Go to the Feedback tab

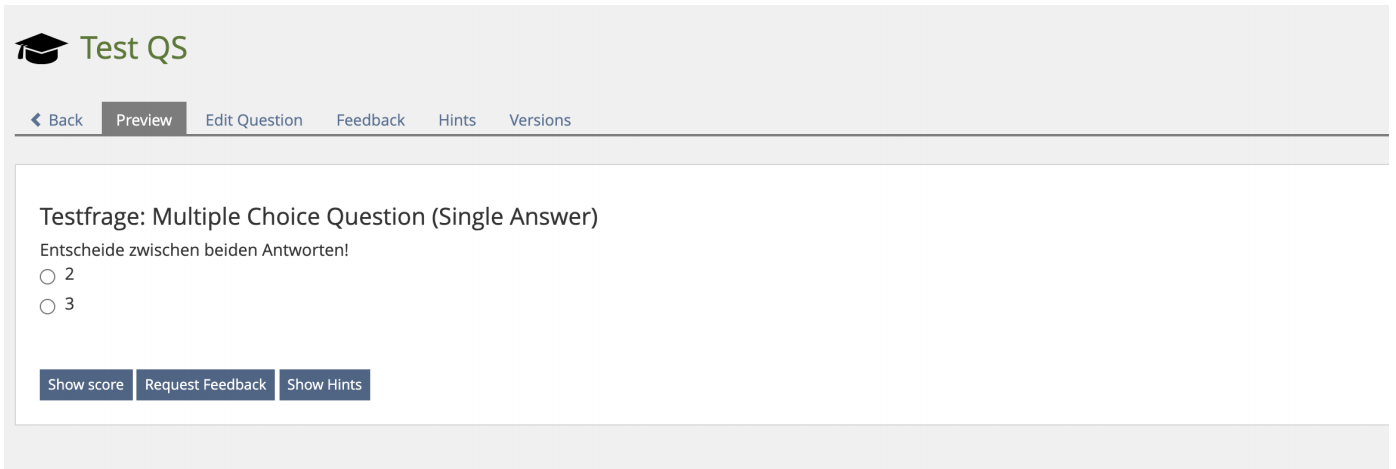370,120
